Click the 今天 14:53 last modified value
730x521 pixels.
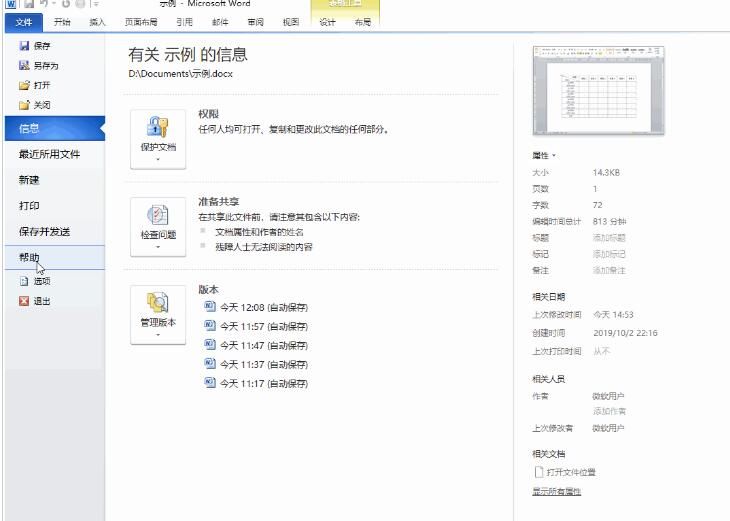(613, 315)
